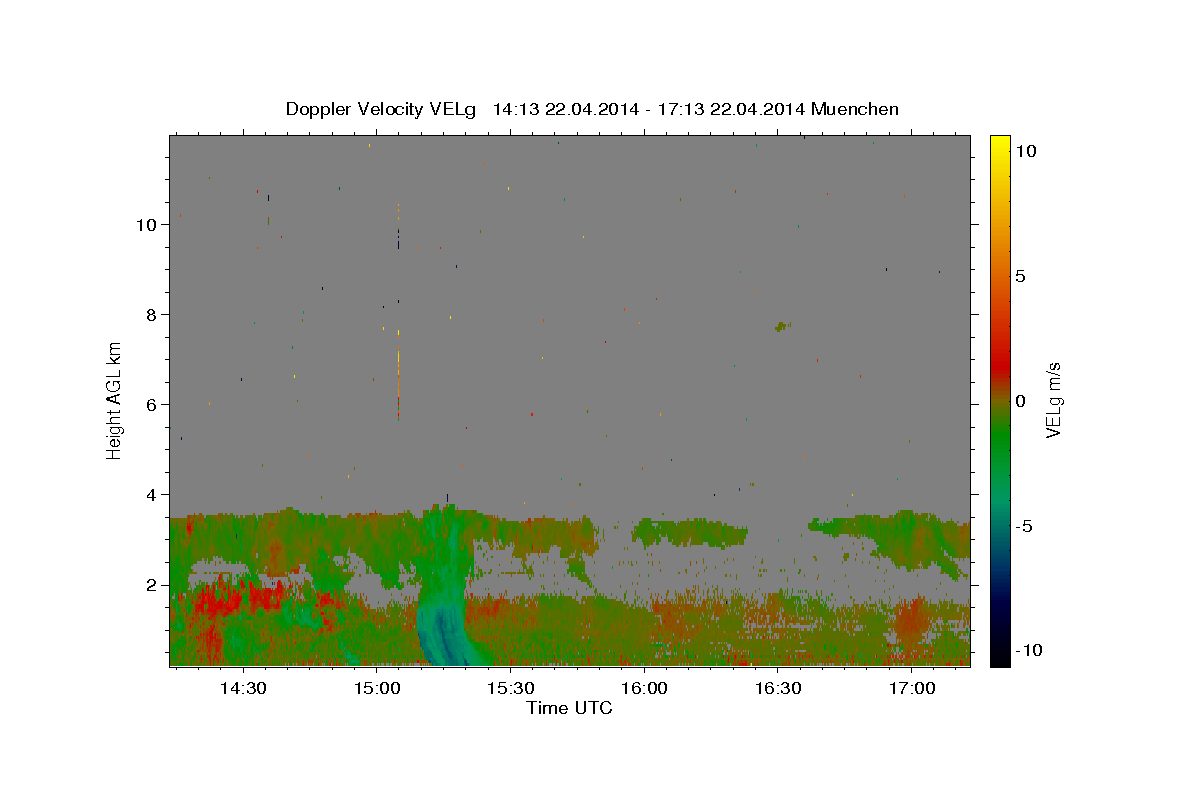This screenshot has height=800, width=1200.
Task: Click the yellow top of the colorbar
Action: point(999,145)
